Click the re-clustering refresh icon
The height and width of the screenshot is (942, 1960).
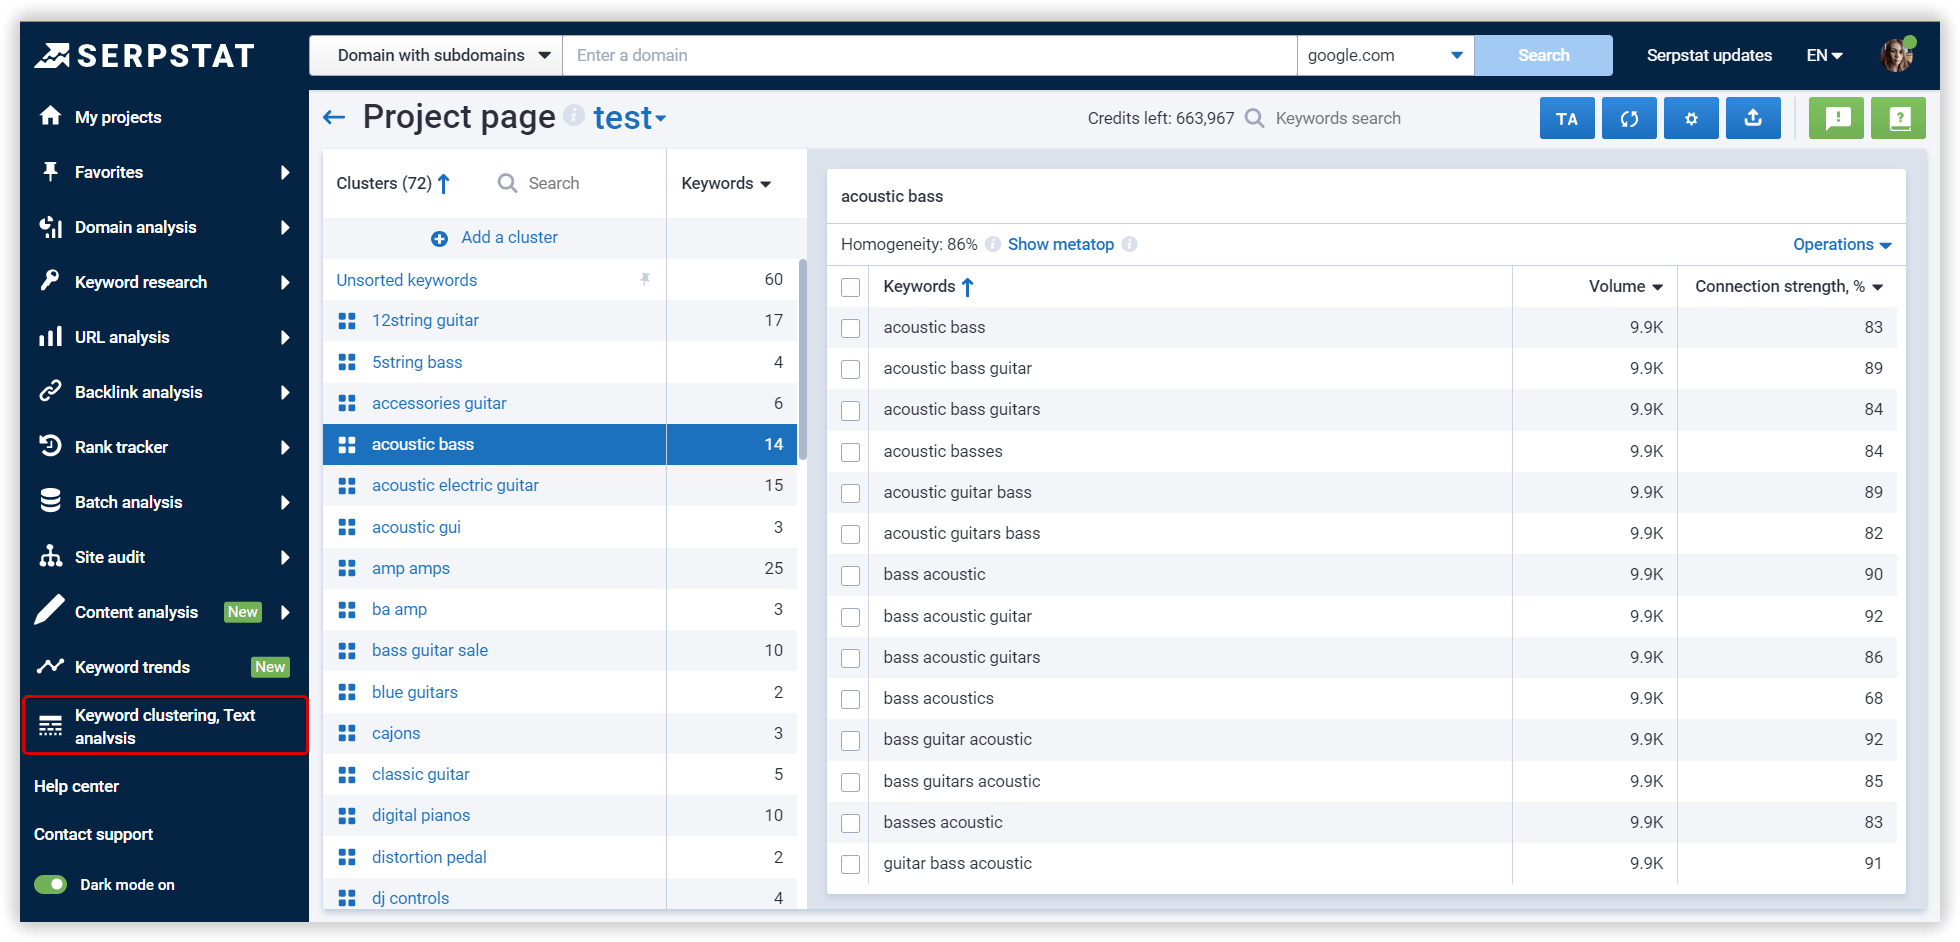1629,117
